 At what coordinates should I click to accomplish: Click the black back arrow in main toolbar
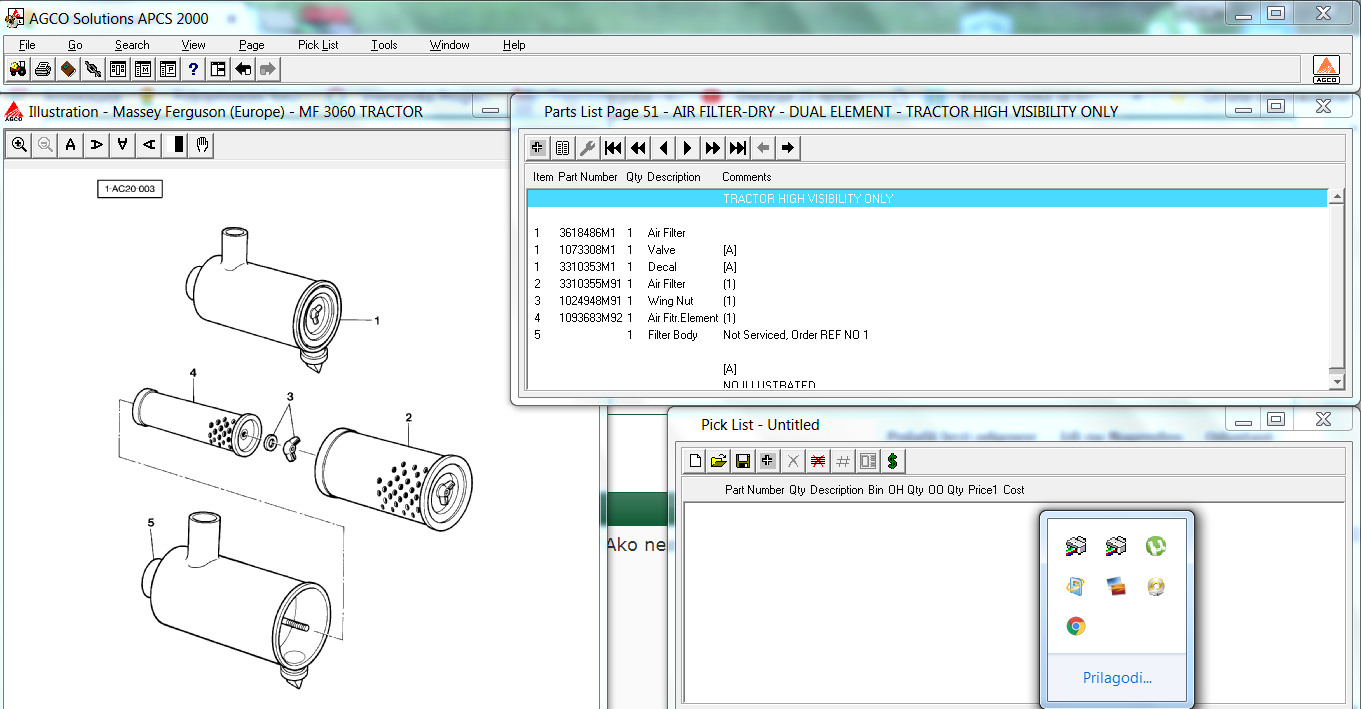(243, 69)
